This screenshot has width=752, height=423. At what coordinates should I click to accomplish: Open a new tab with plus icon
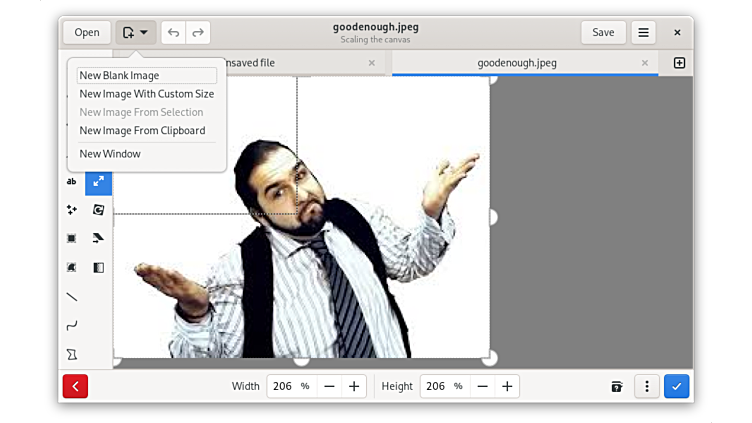coord(679,63)
